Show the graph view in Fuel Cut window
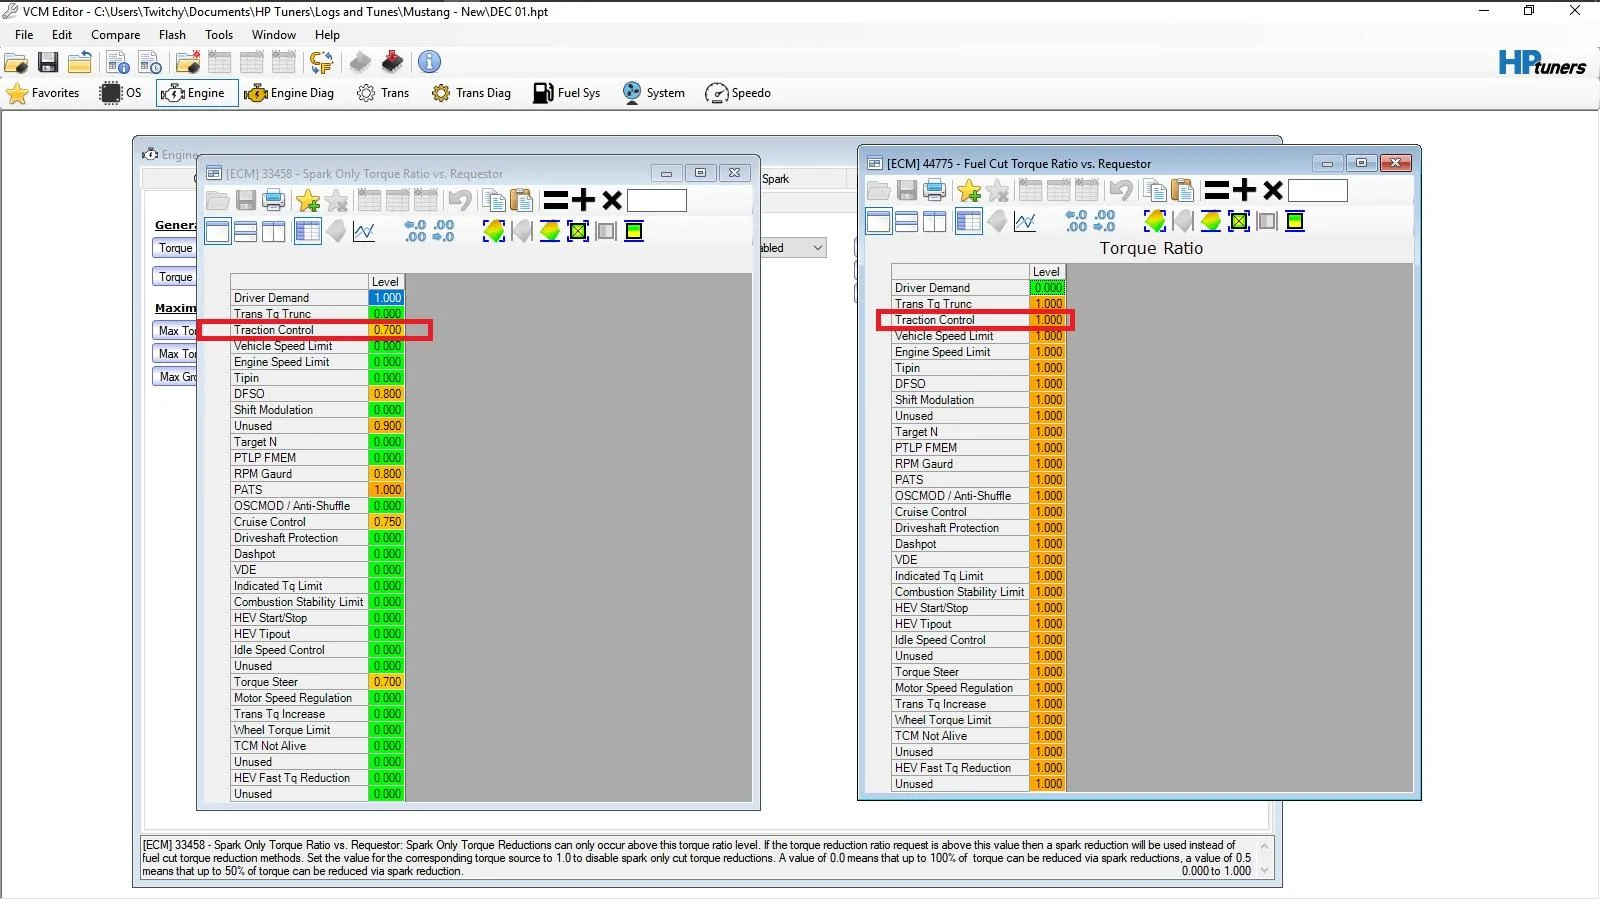 coord(1025,222)
